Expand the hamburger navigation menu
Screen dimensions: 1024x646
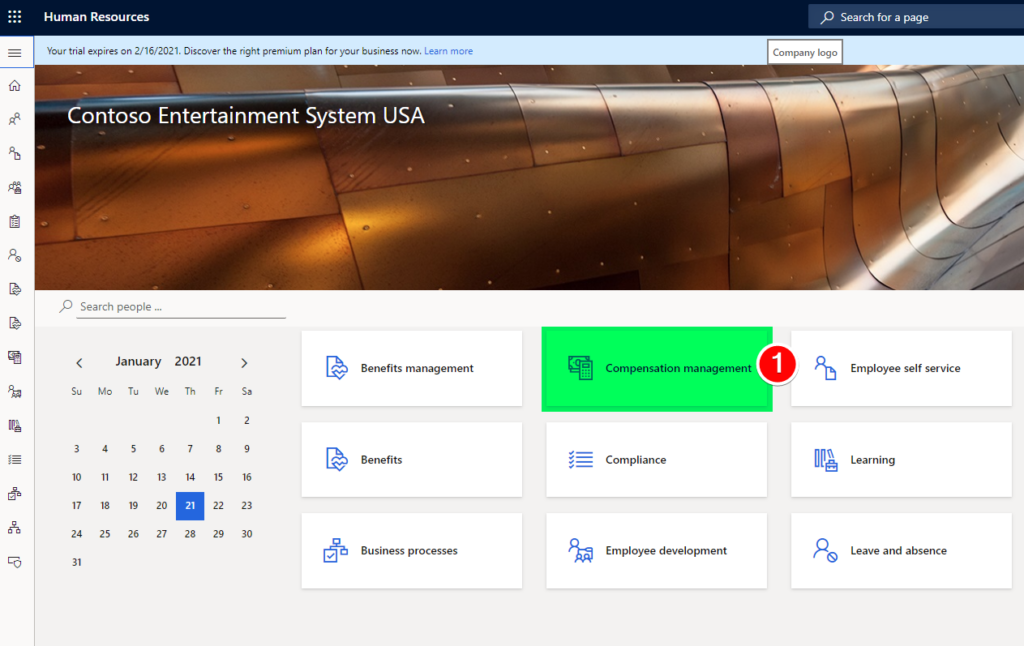(x=14, y=53)
